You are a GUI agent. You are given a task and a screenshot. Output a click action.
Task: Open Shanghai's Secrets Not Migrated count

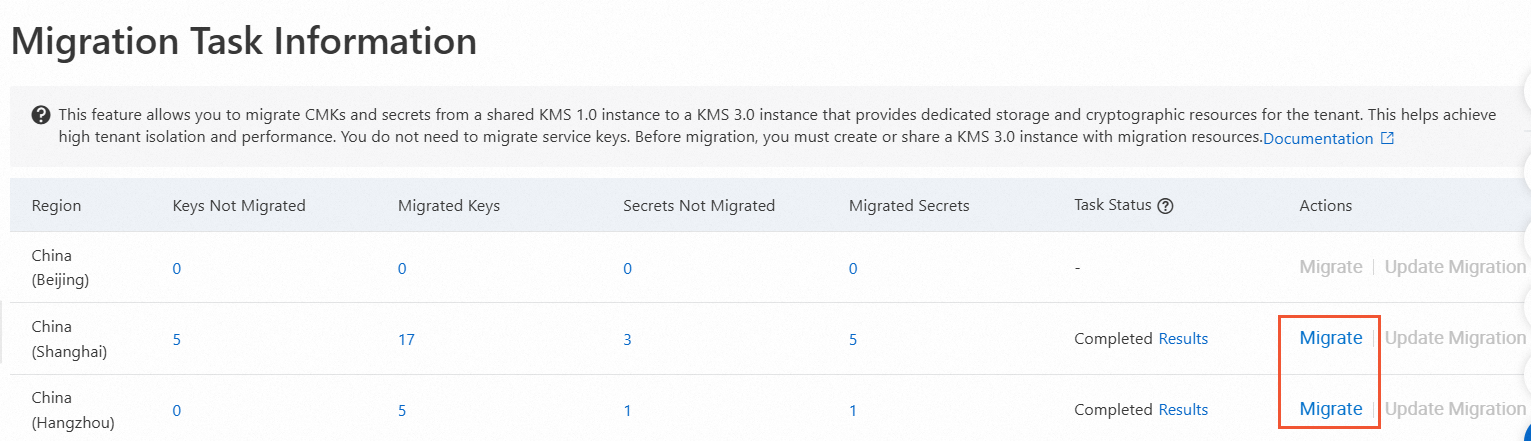(627, 340)
